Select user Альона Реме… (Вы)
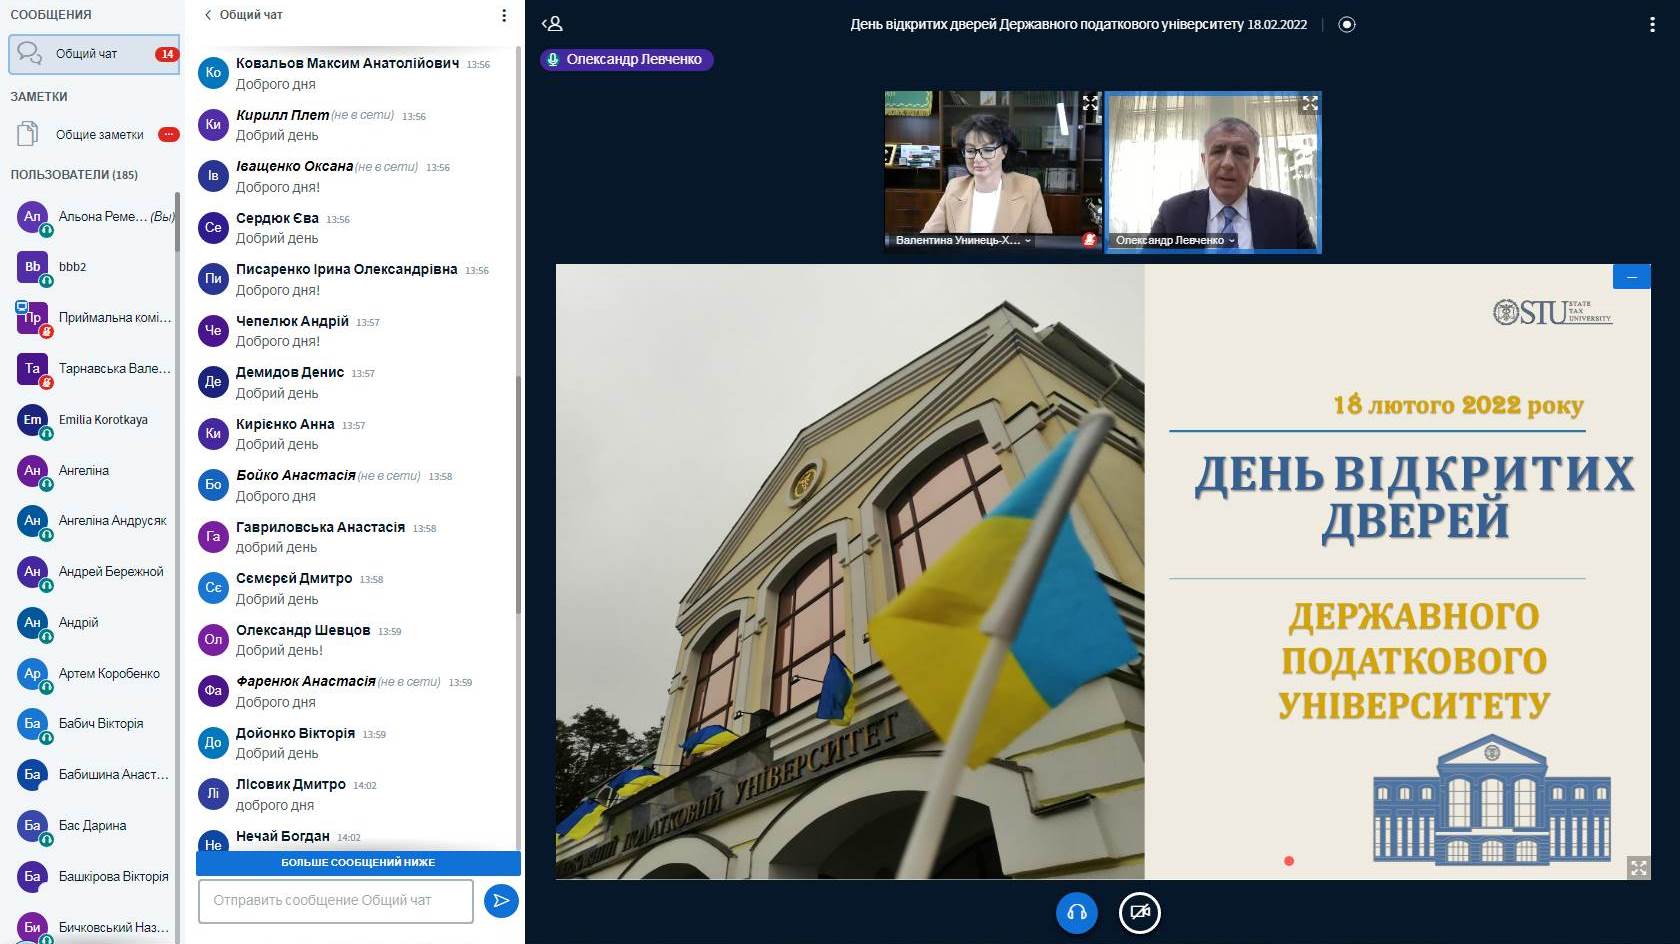 pyautogui.click(x=95, y=217)
